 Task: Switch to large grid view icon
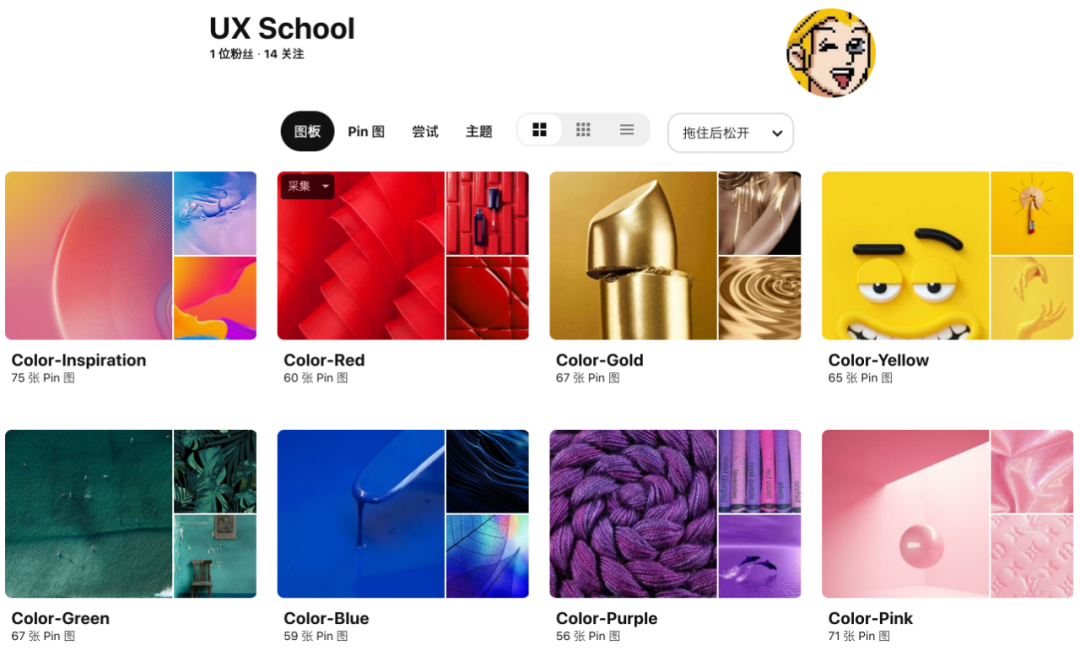(539, 130)
